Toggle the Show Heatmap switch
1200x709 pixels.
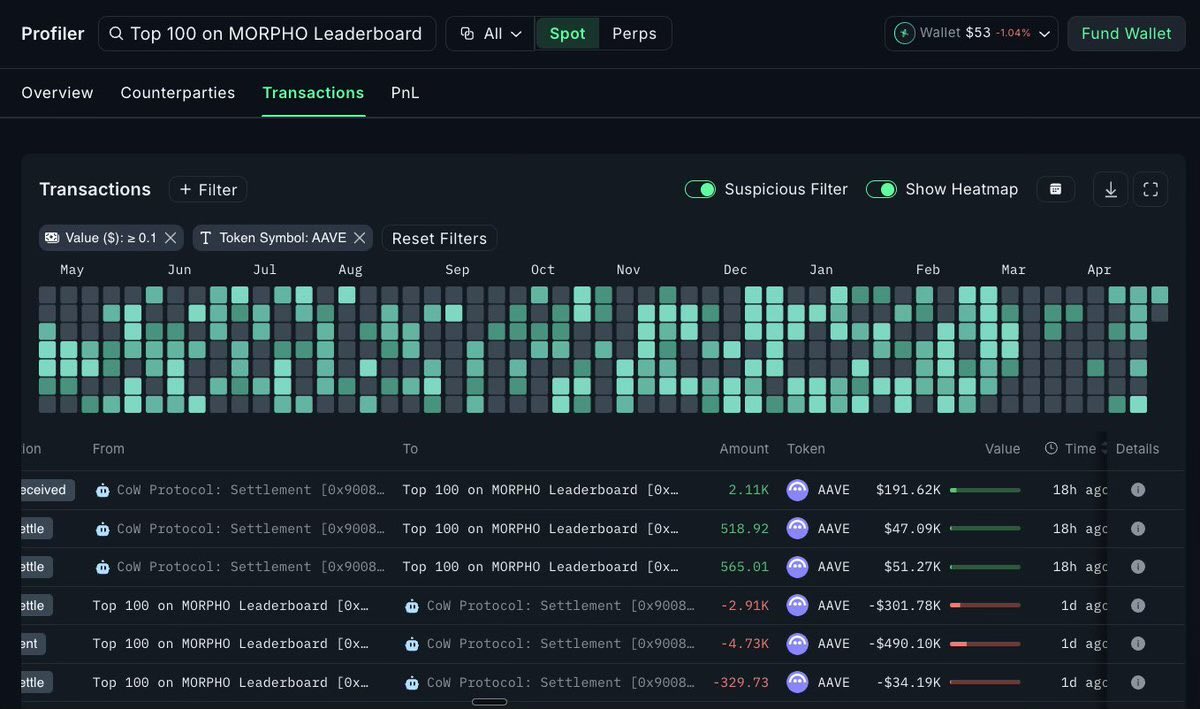tap(881, 189)
